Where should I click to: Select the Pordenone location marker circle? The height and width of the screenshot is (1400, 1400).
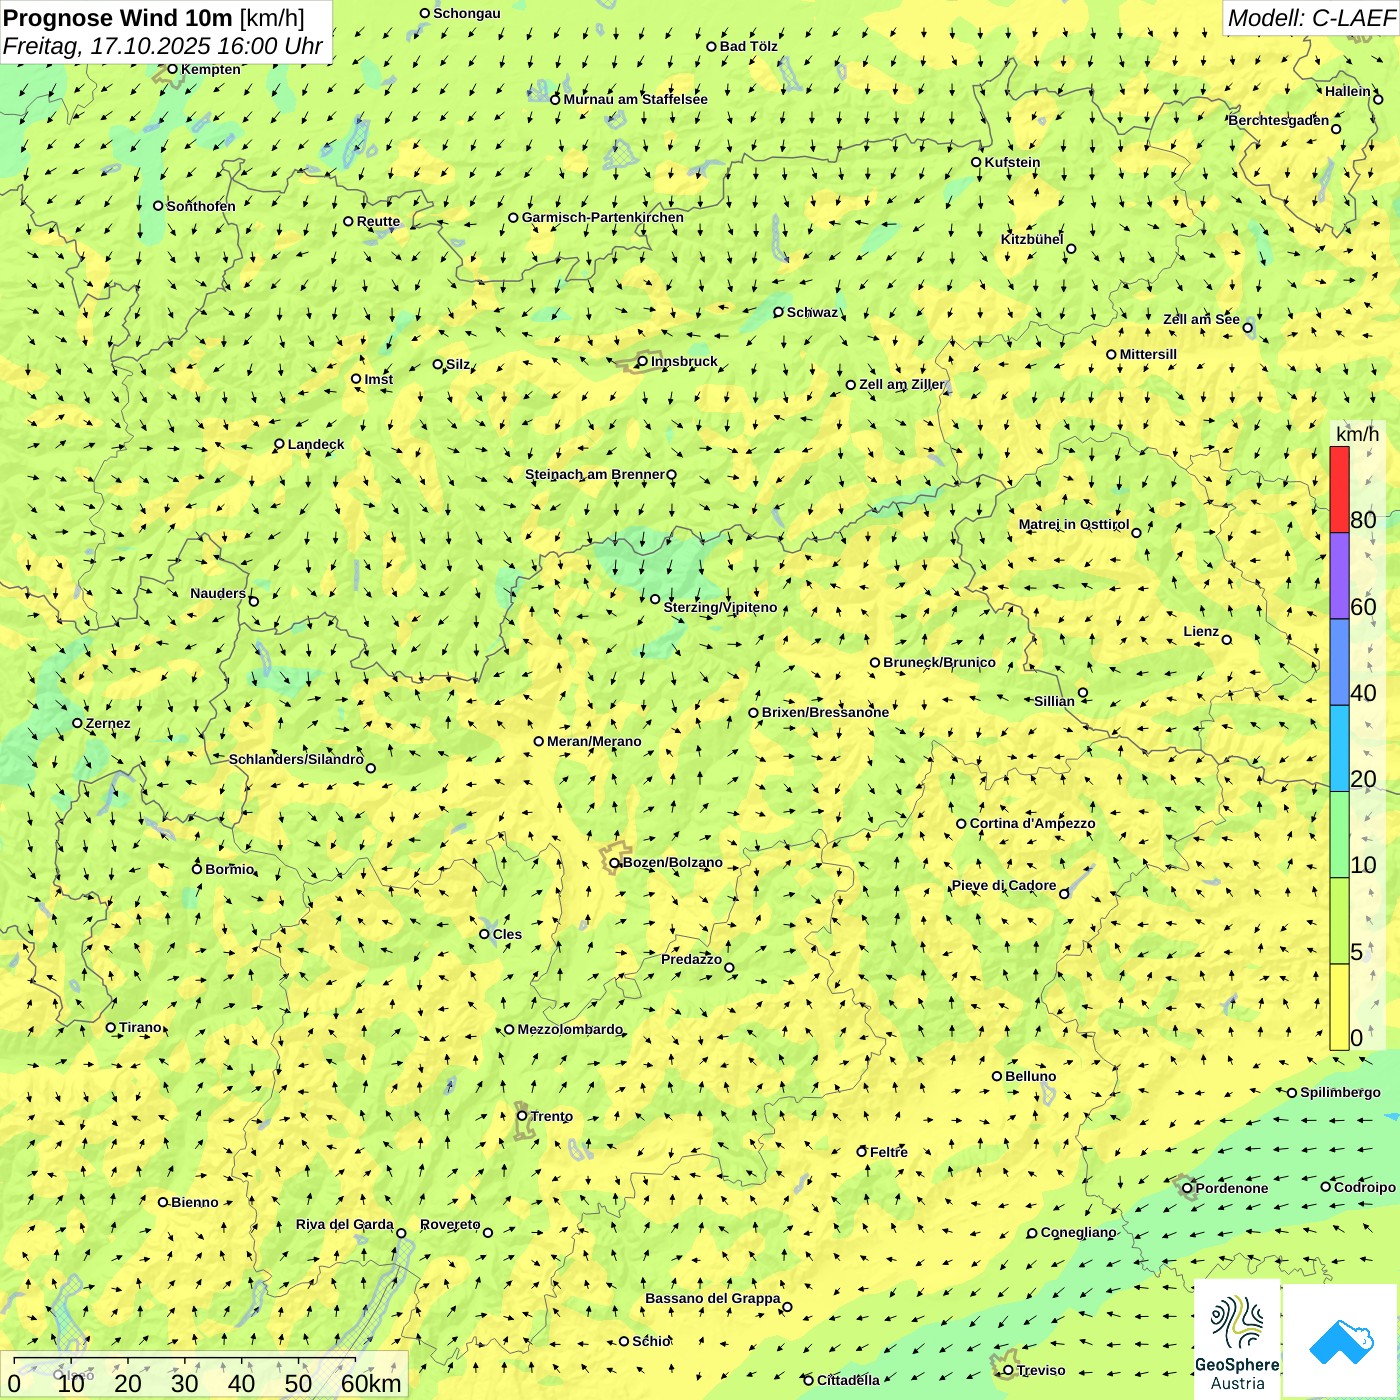point(1187,1188)
